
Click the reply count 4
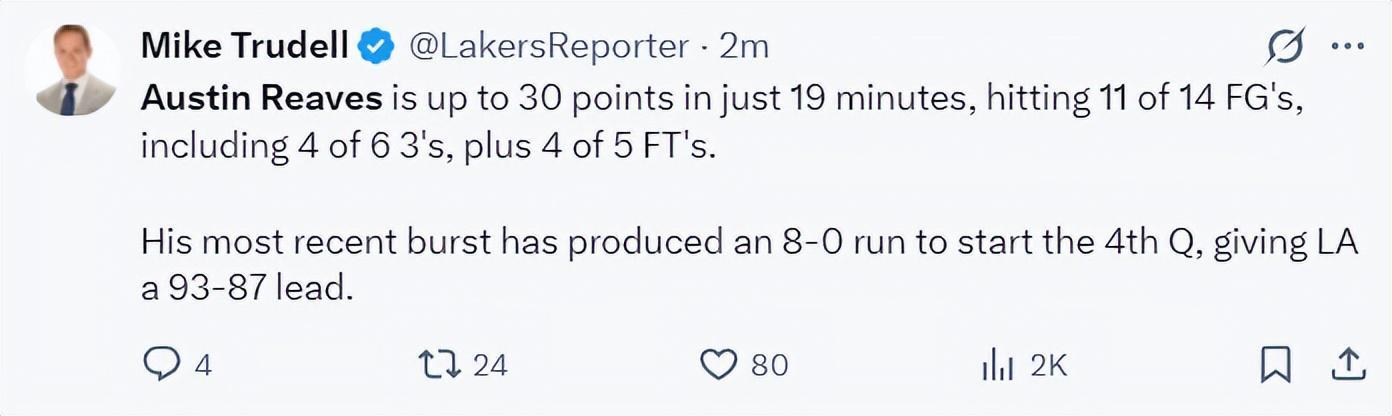(x=203, y=366)
